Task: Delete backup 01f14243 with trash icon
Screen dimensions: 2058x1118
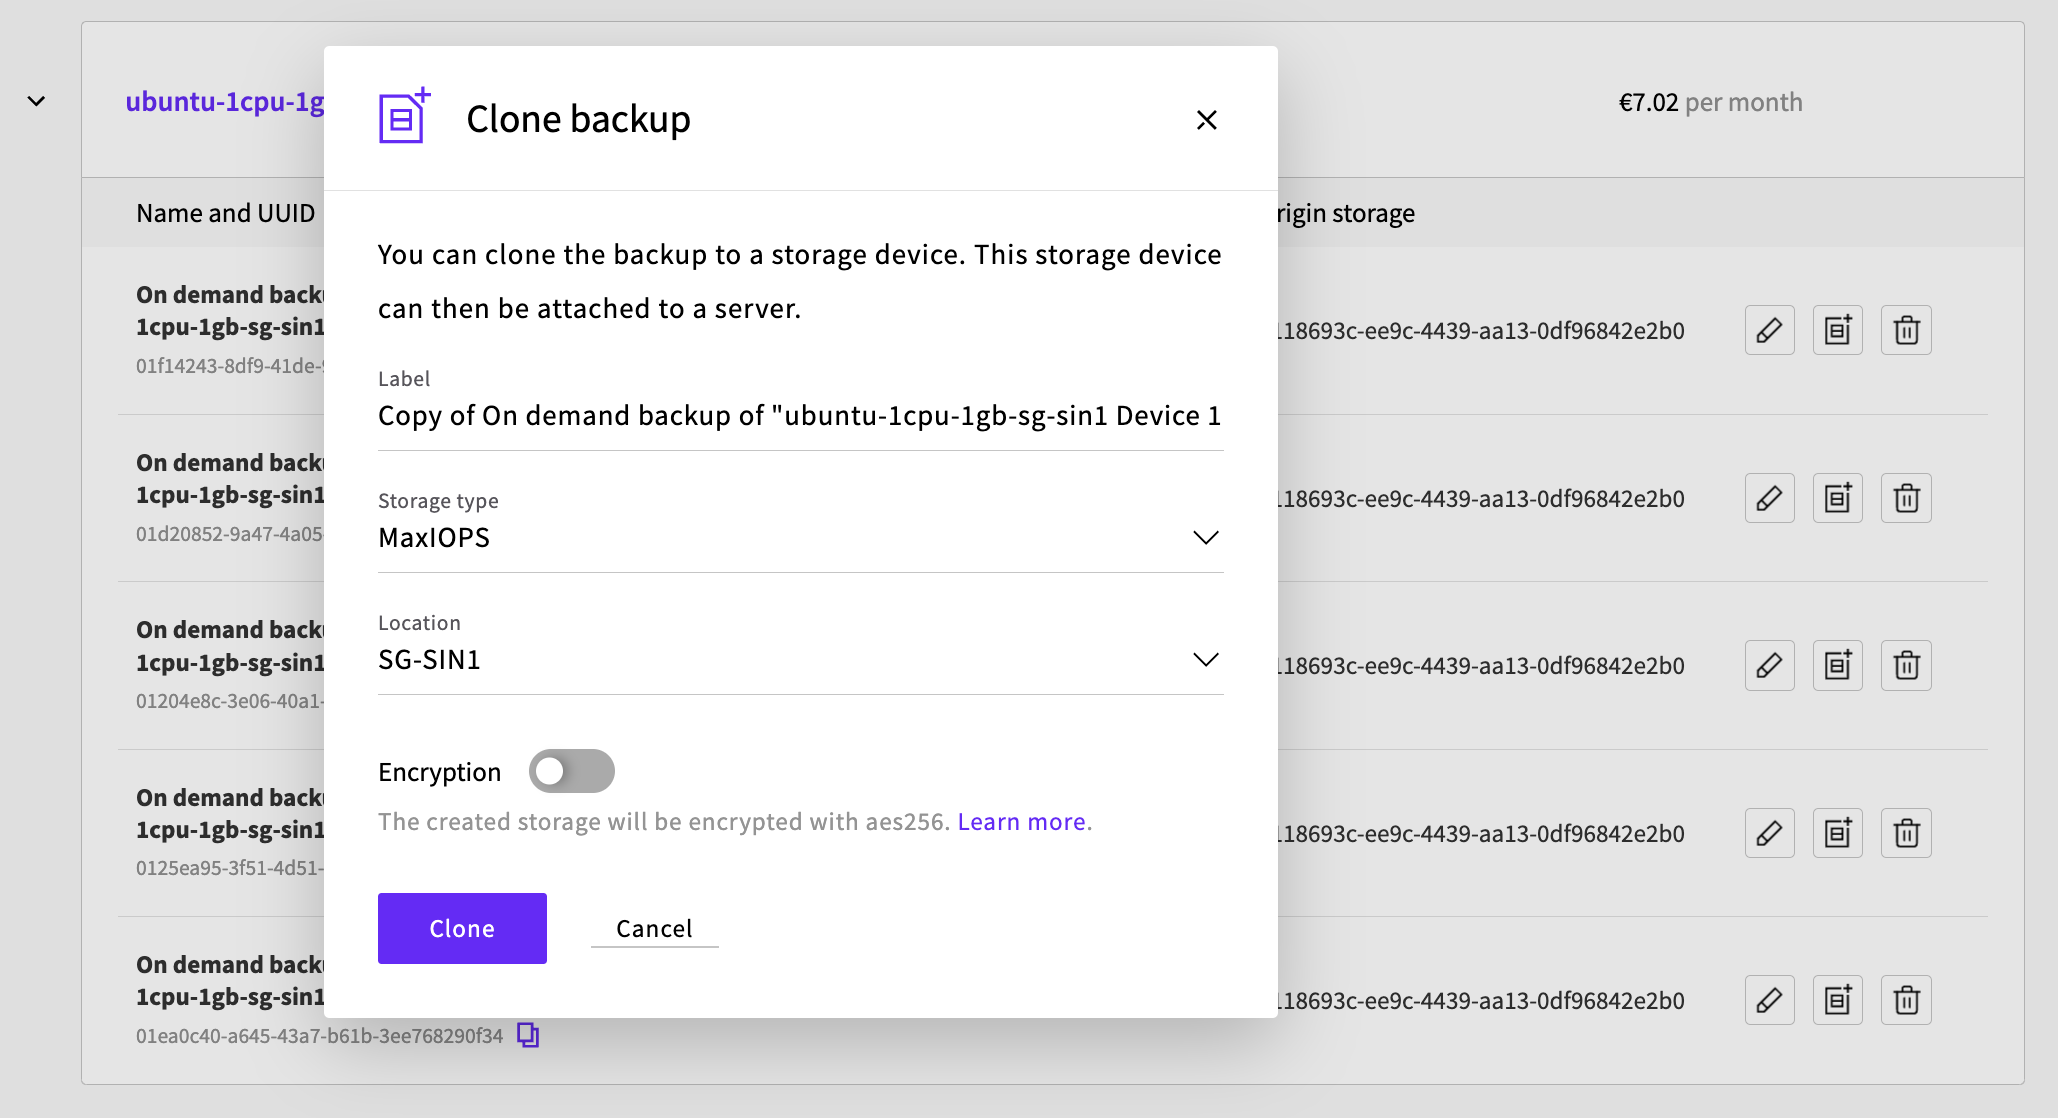Action: (x=1906, y=330)
